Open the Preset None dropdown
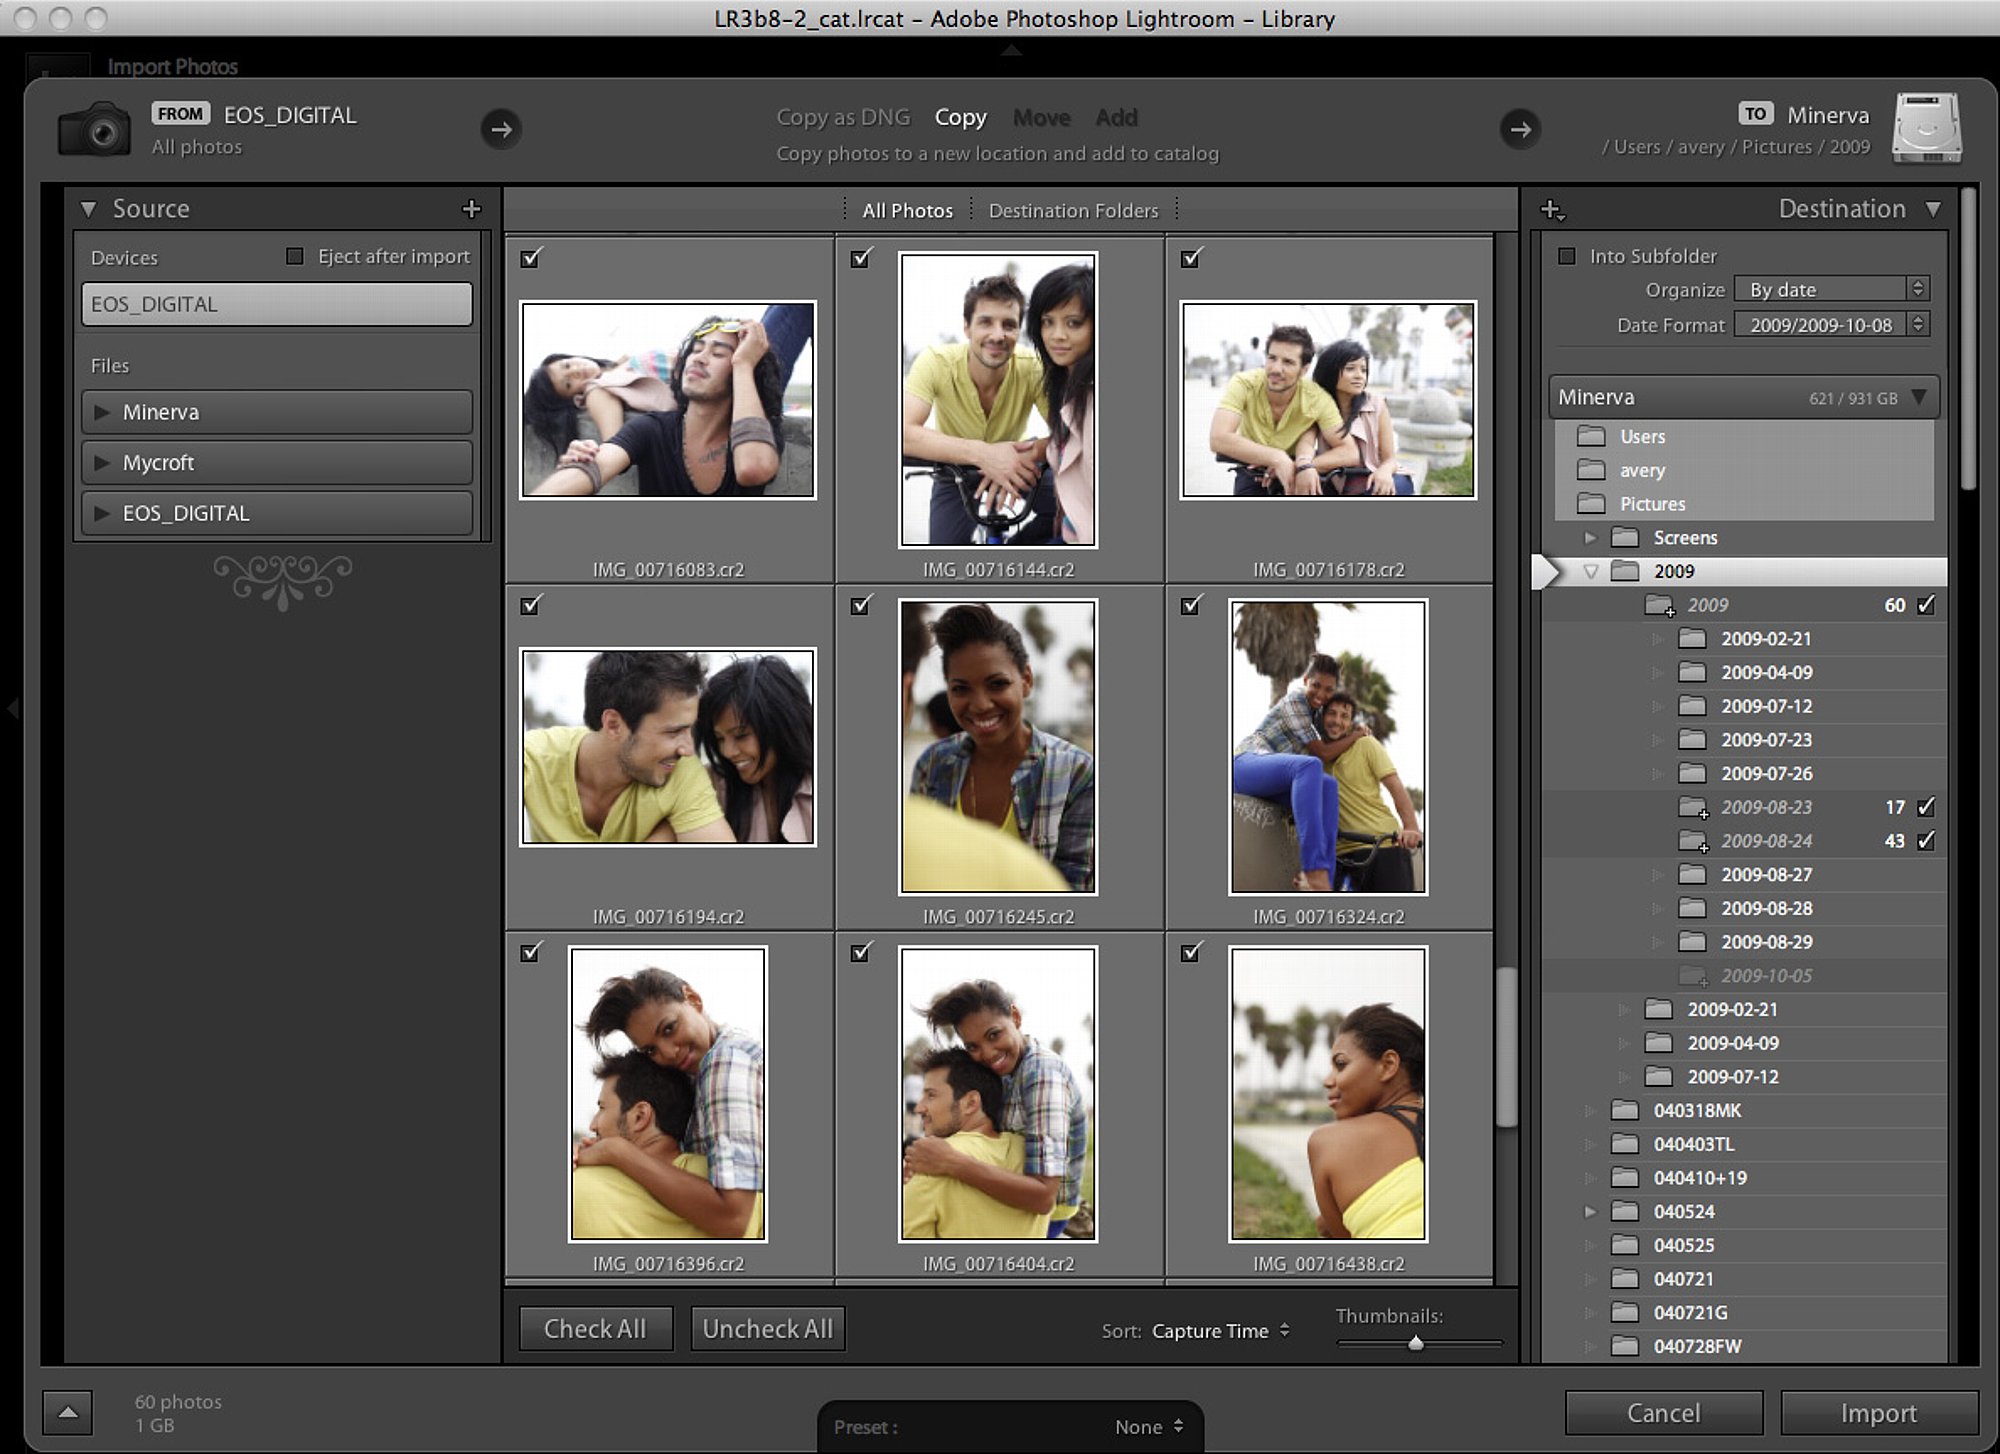The width and height of the screenshot is (2000, 1454). pos(1150,1427)
